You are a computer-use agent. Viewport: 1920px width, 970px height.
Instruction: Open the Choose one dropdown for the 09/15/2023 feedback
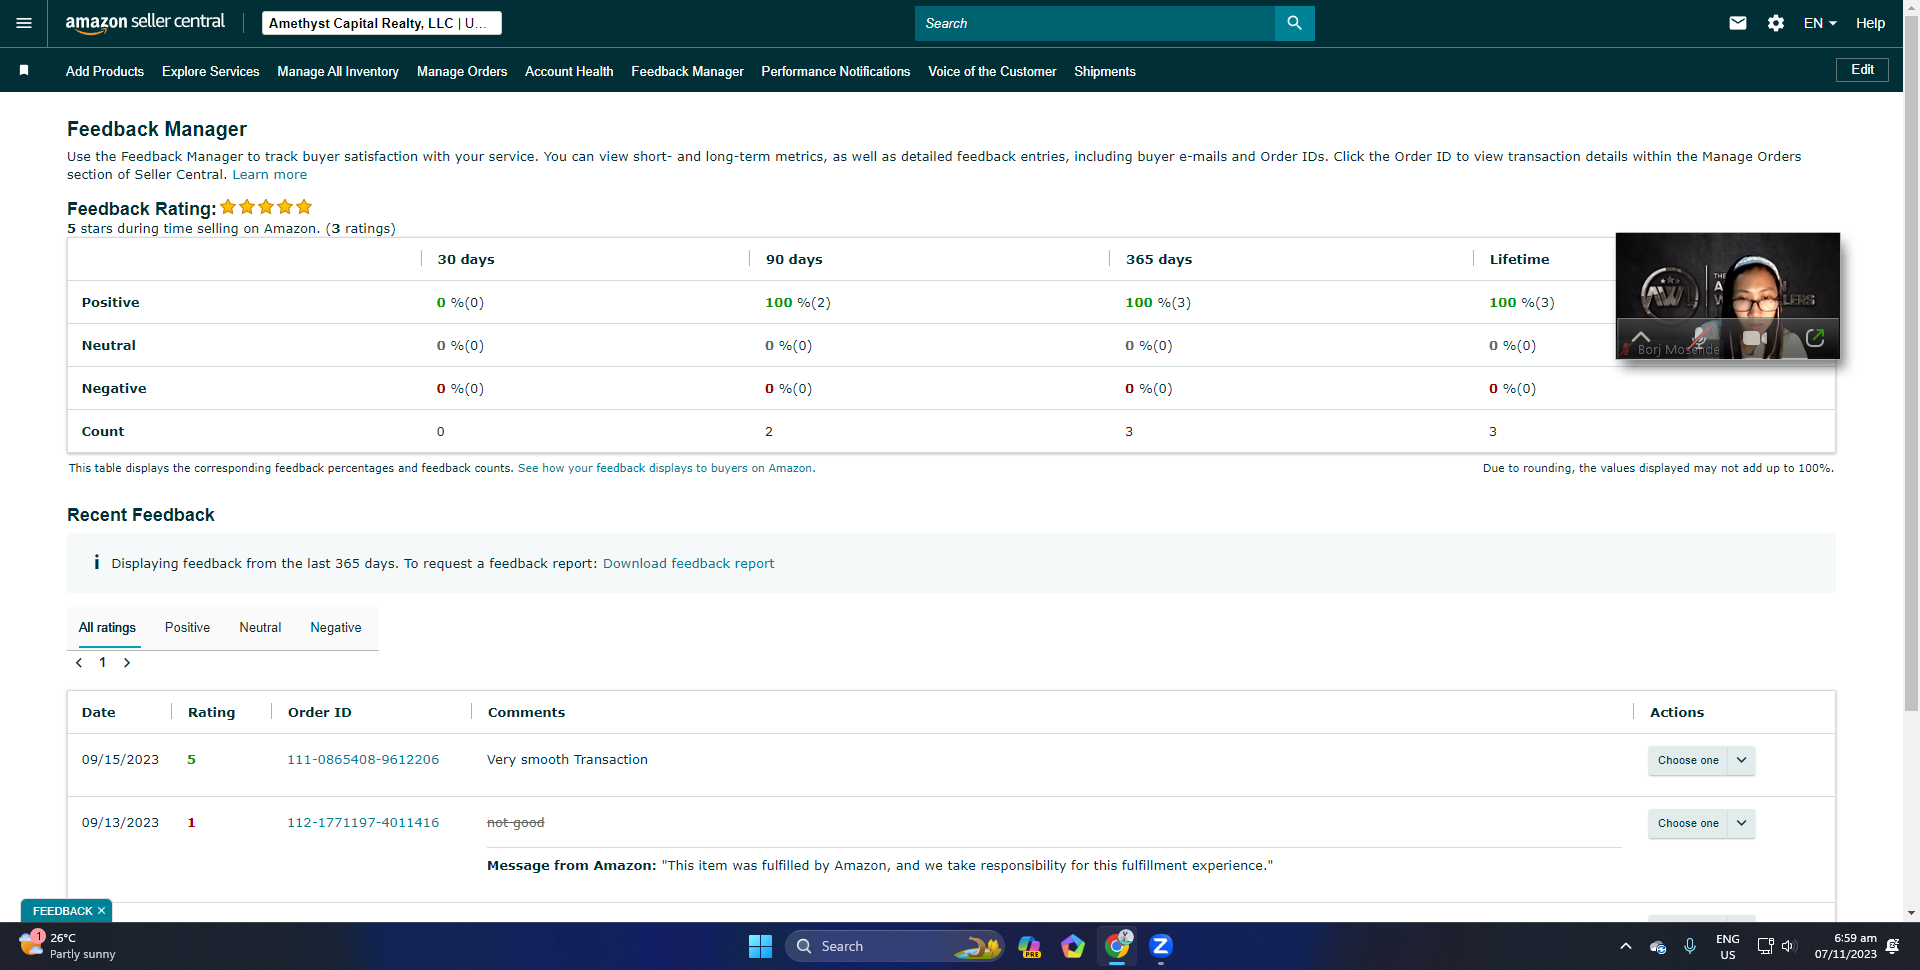click(x=1701, y=760)
